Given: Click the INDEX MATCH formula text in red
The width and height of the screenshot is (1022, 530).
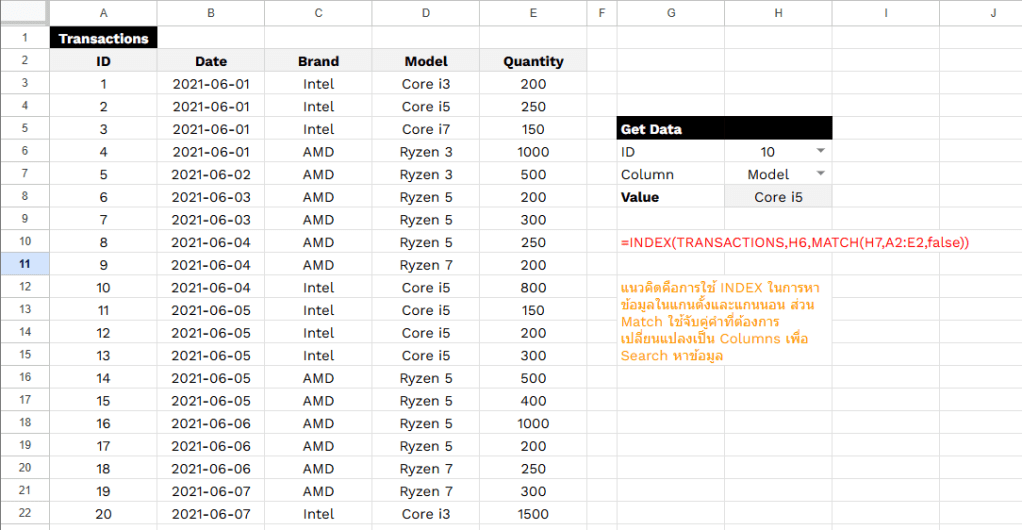Looking at the screenshot, I should point(795,243).
